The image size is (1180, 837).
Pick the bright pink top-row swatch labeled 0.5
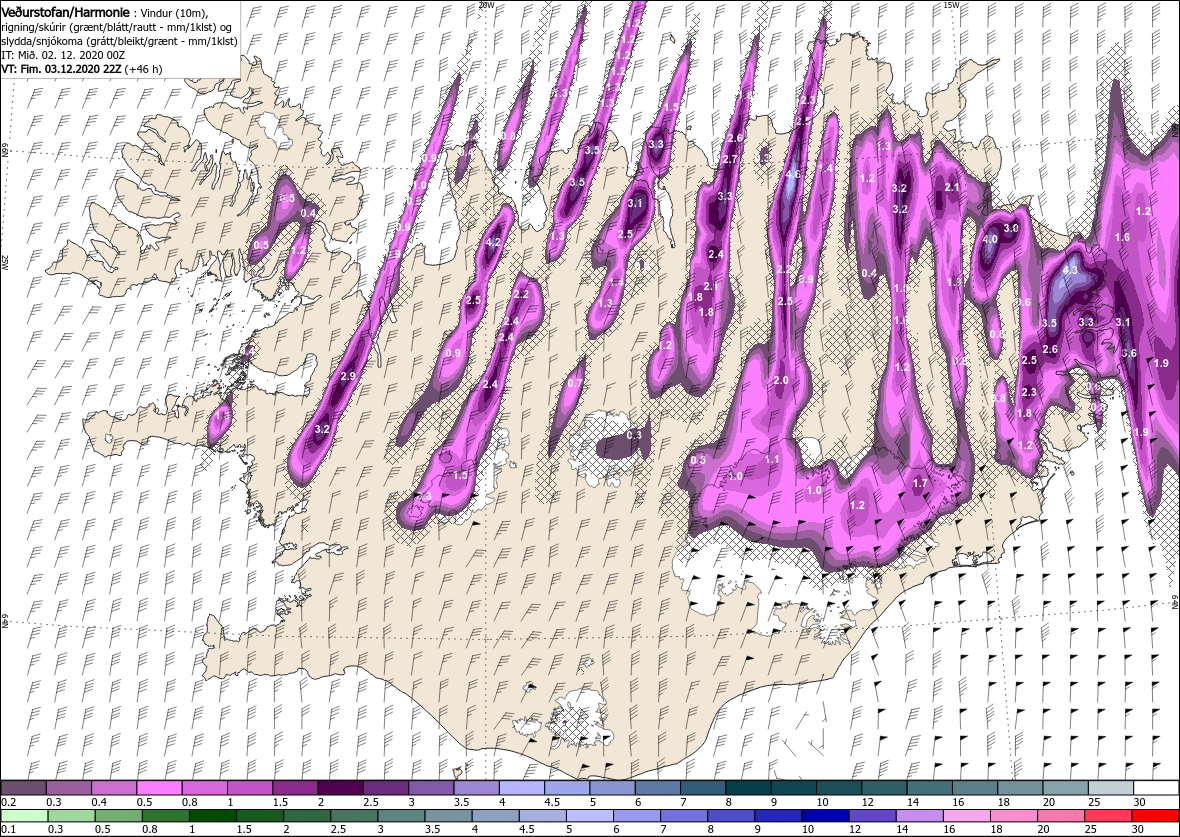click(x=160, y=788)
